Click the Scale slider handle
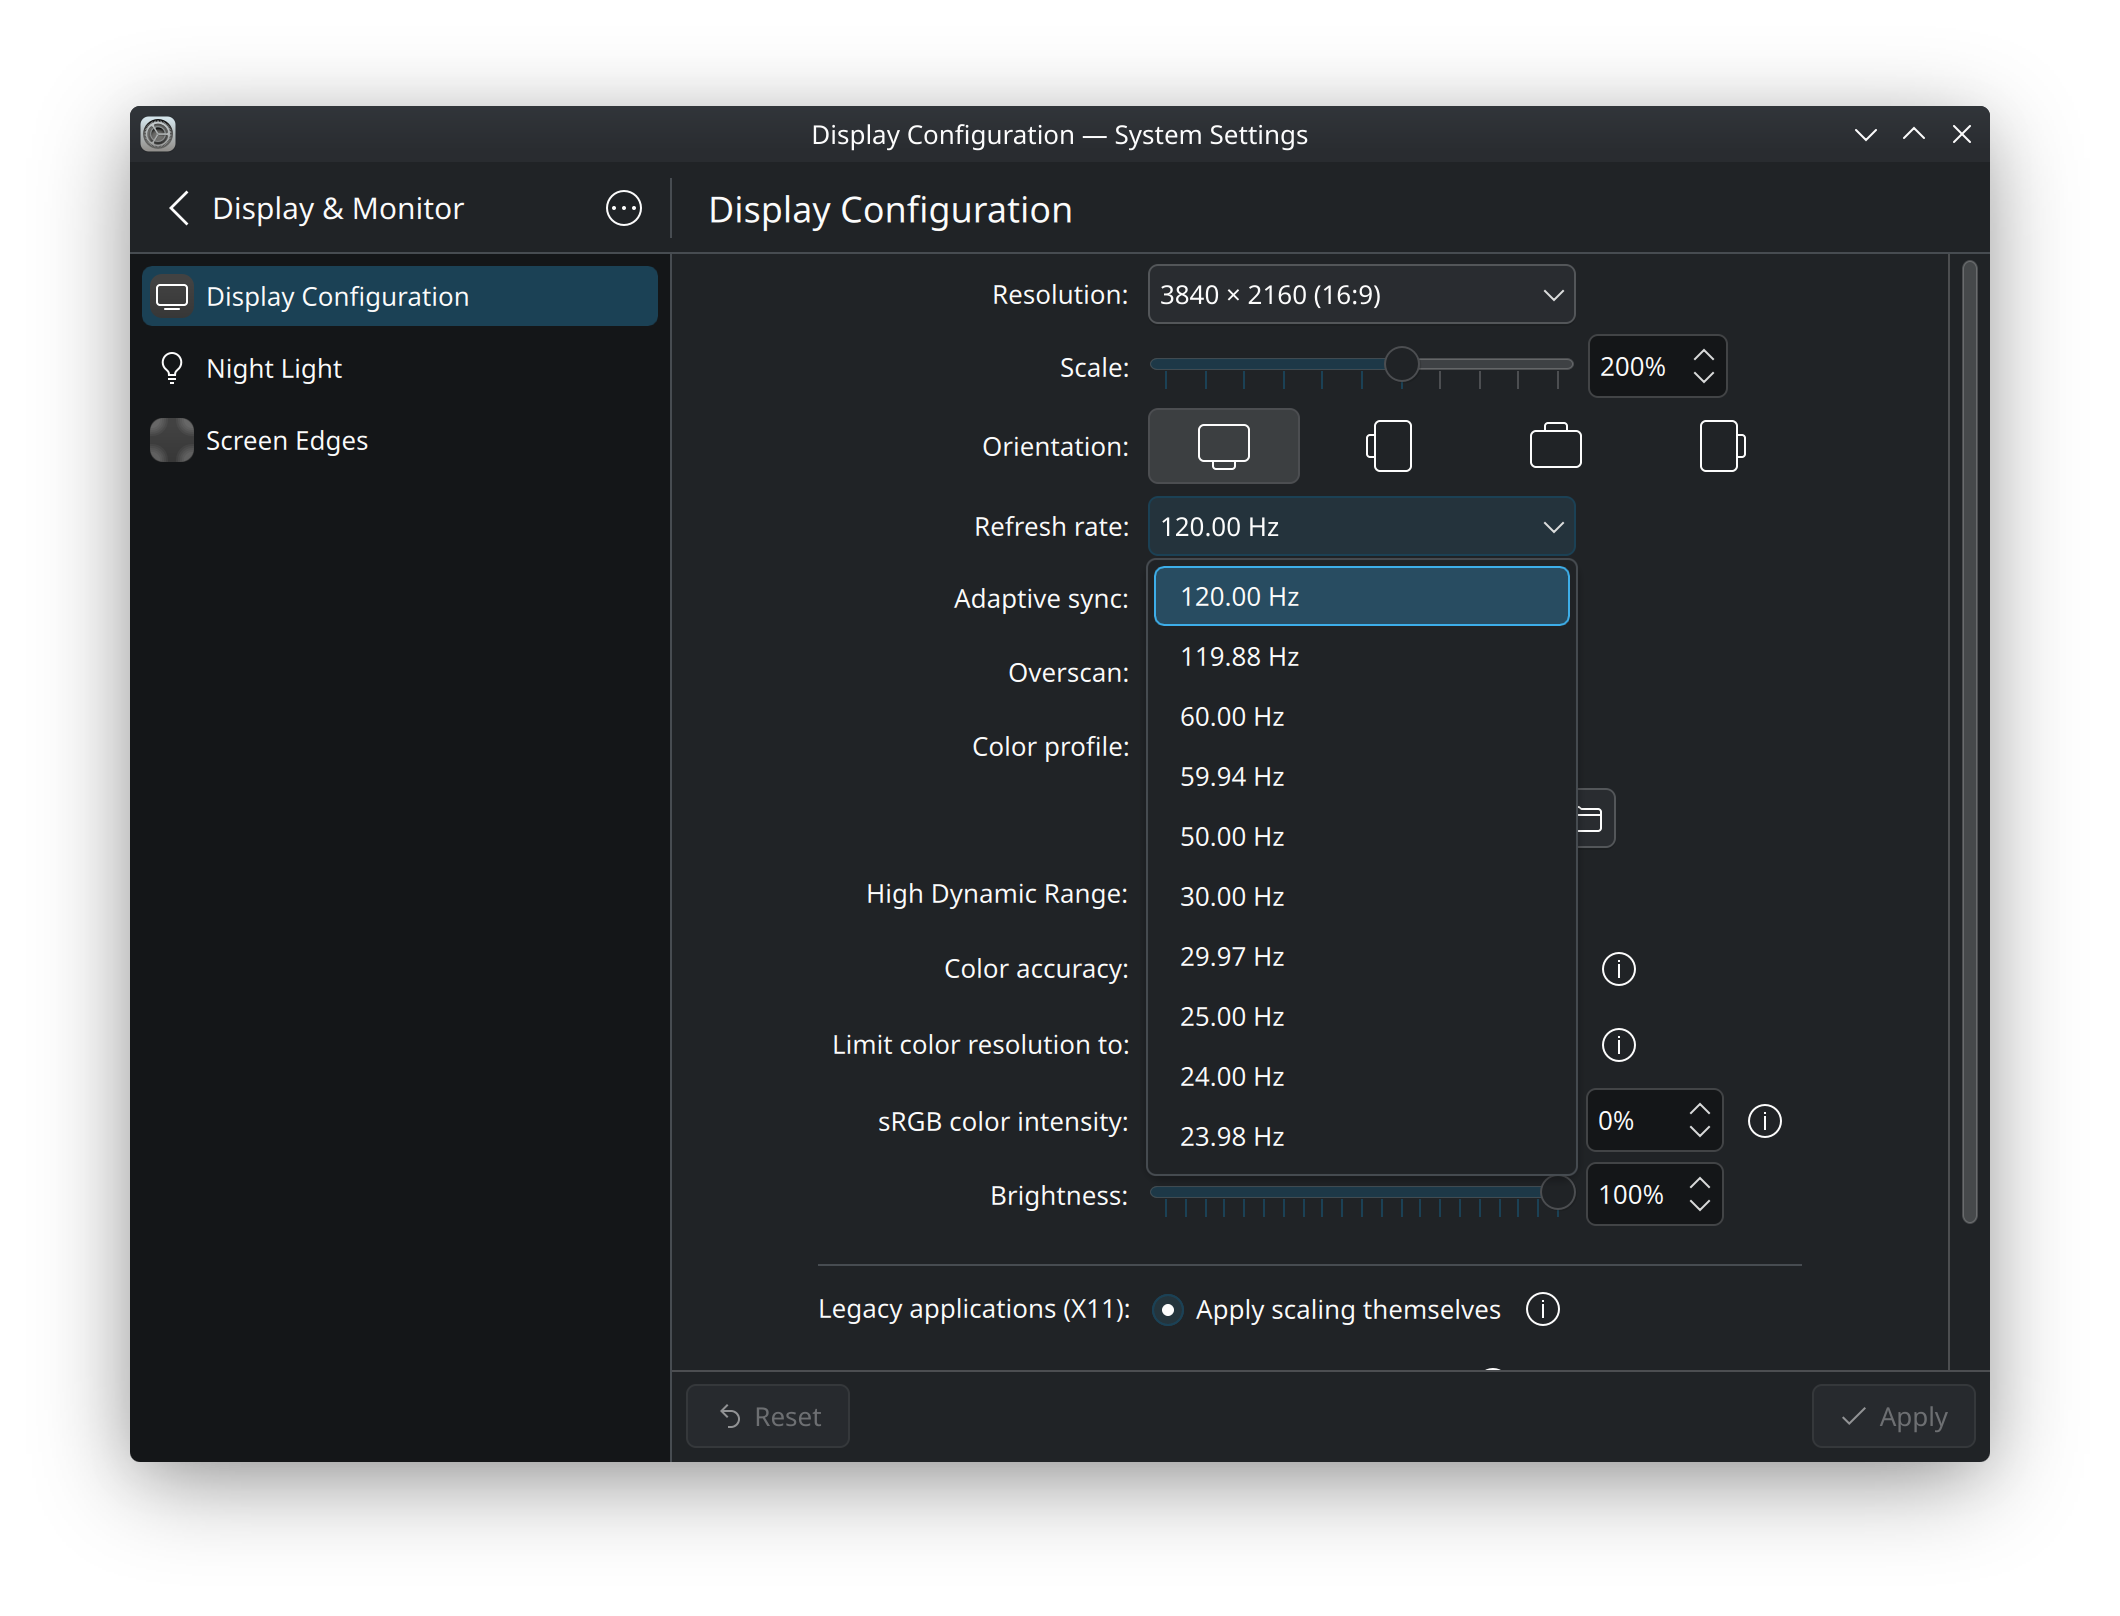Viewport: 2120px width, 1616px height. point(1401,364)
